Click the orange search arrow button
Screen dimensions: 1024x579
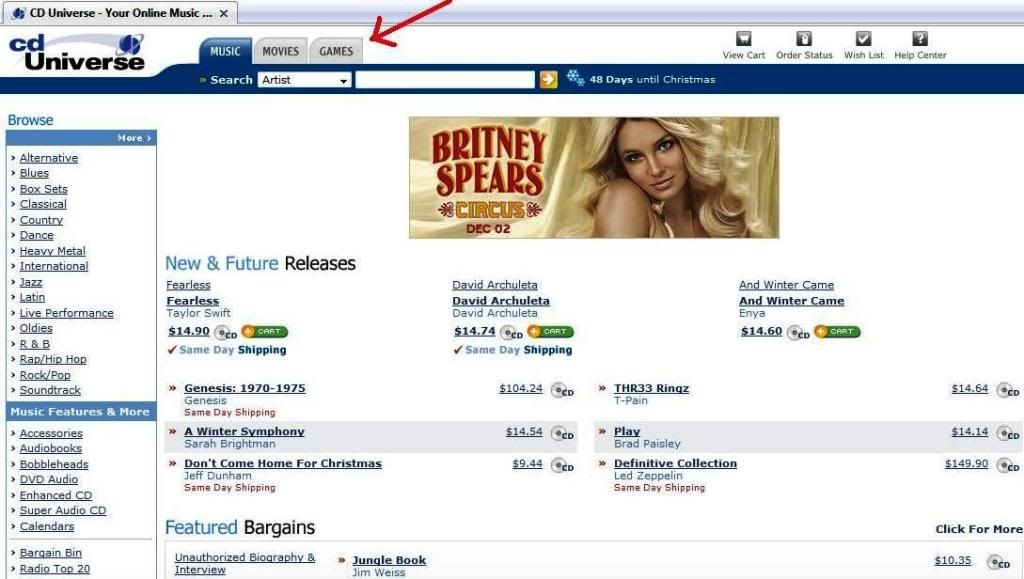click(x=549, y=80)
